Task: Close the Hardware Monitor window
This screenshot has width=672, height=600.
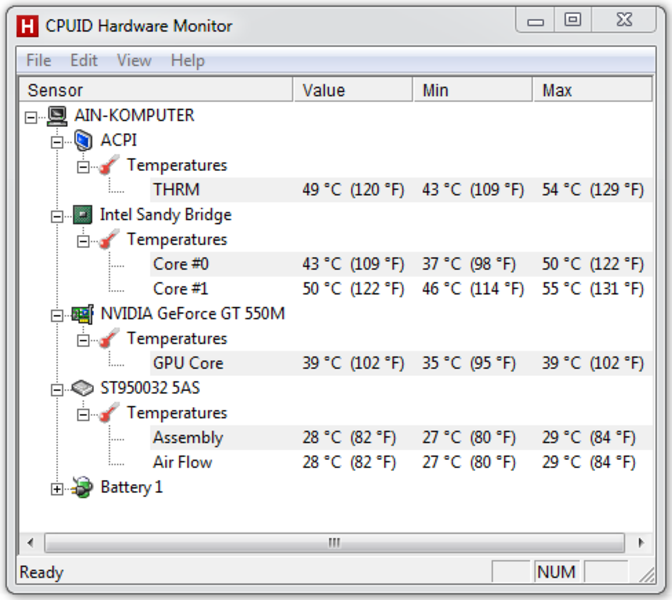Action: 624,20
